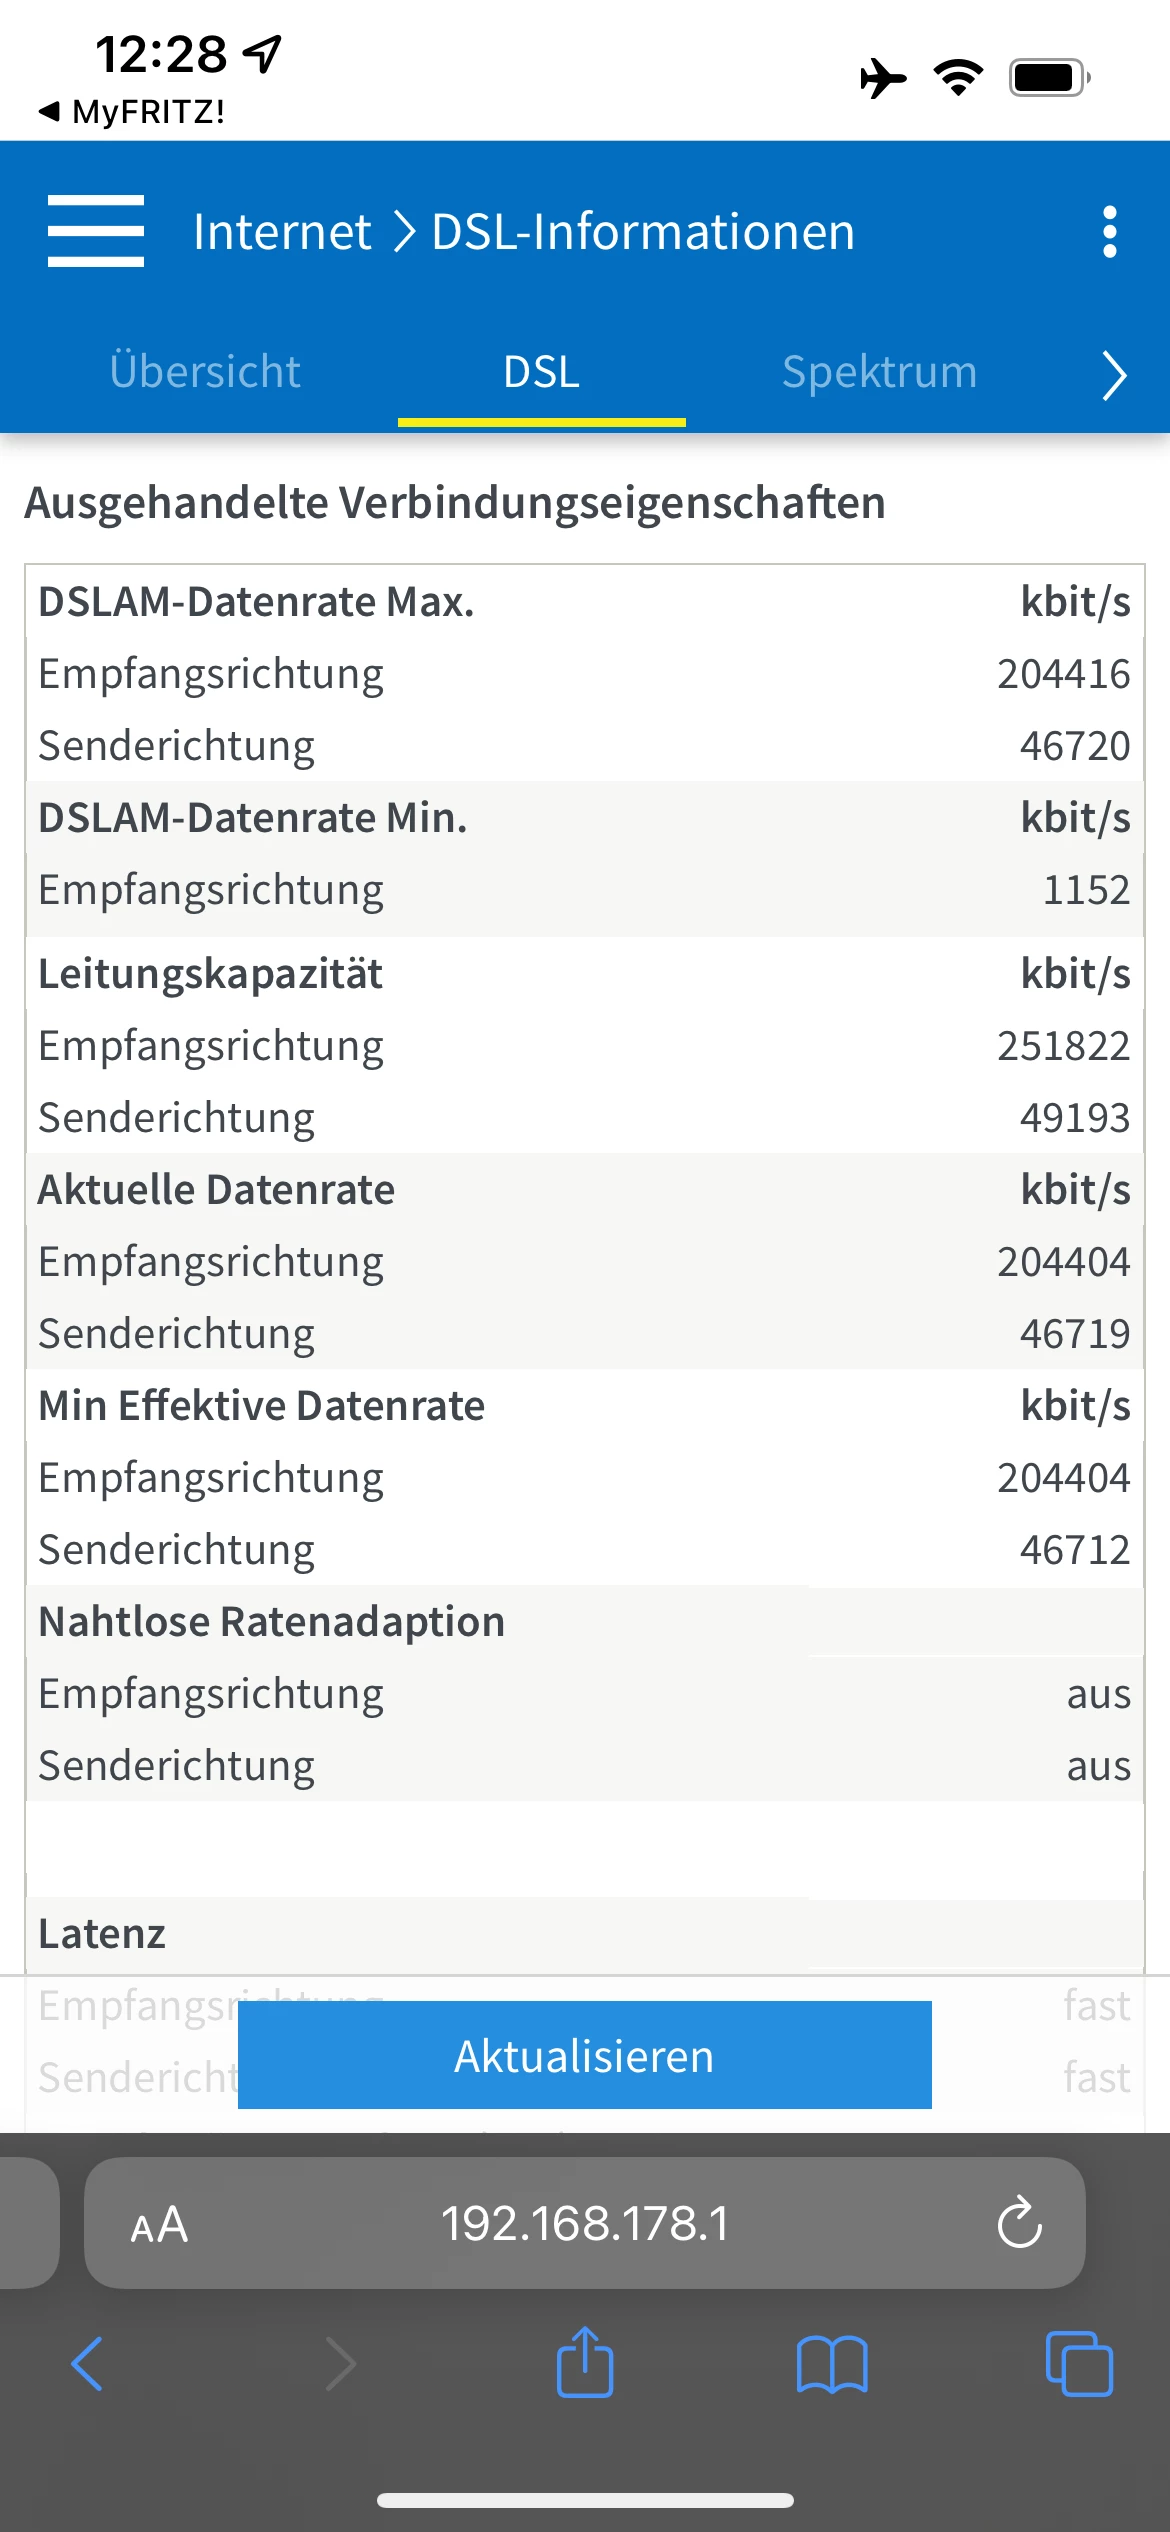1170x2532 pixels.
Task: Open the hamburger navigation menu
Action: click(96, 231)
